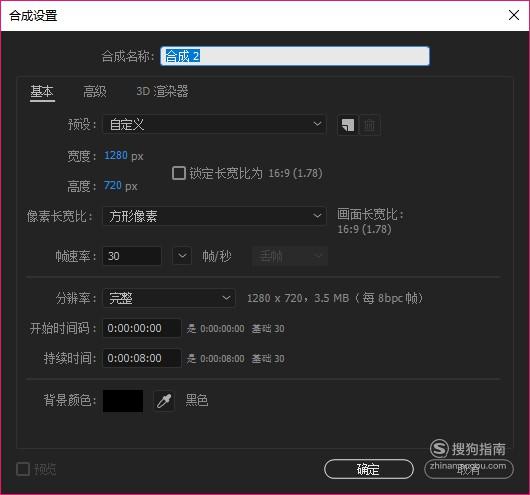Click the width value 1280
Screen dimensions: 530x495
(116, 156)
